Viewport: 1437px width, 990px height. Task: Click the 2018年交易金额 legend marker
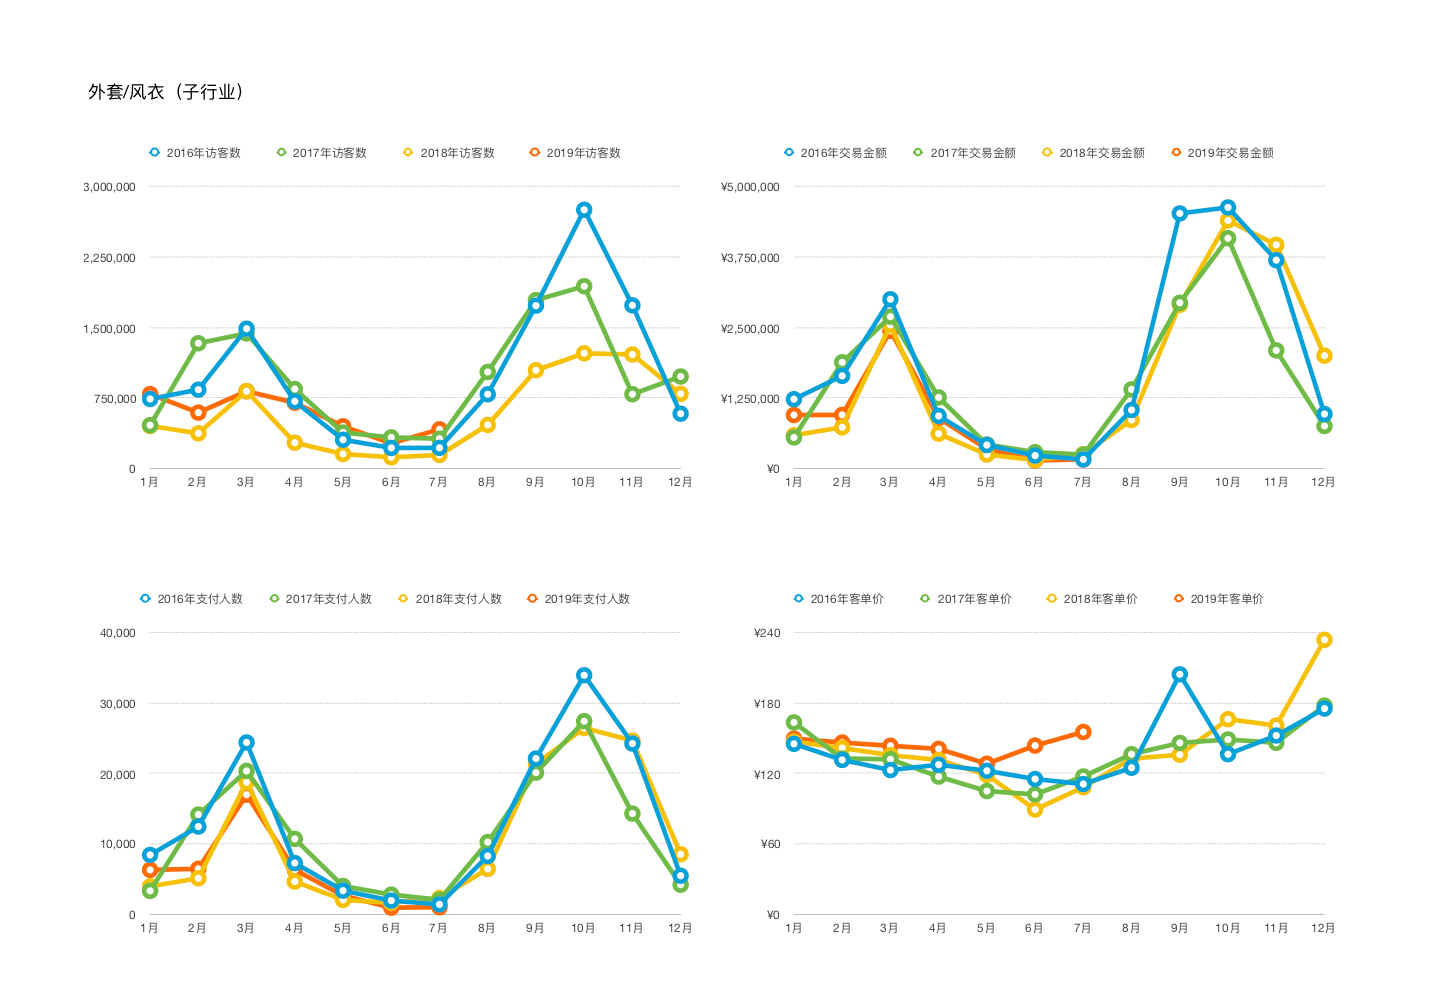(1047, 153)
